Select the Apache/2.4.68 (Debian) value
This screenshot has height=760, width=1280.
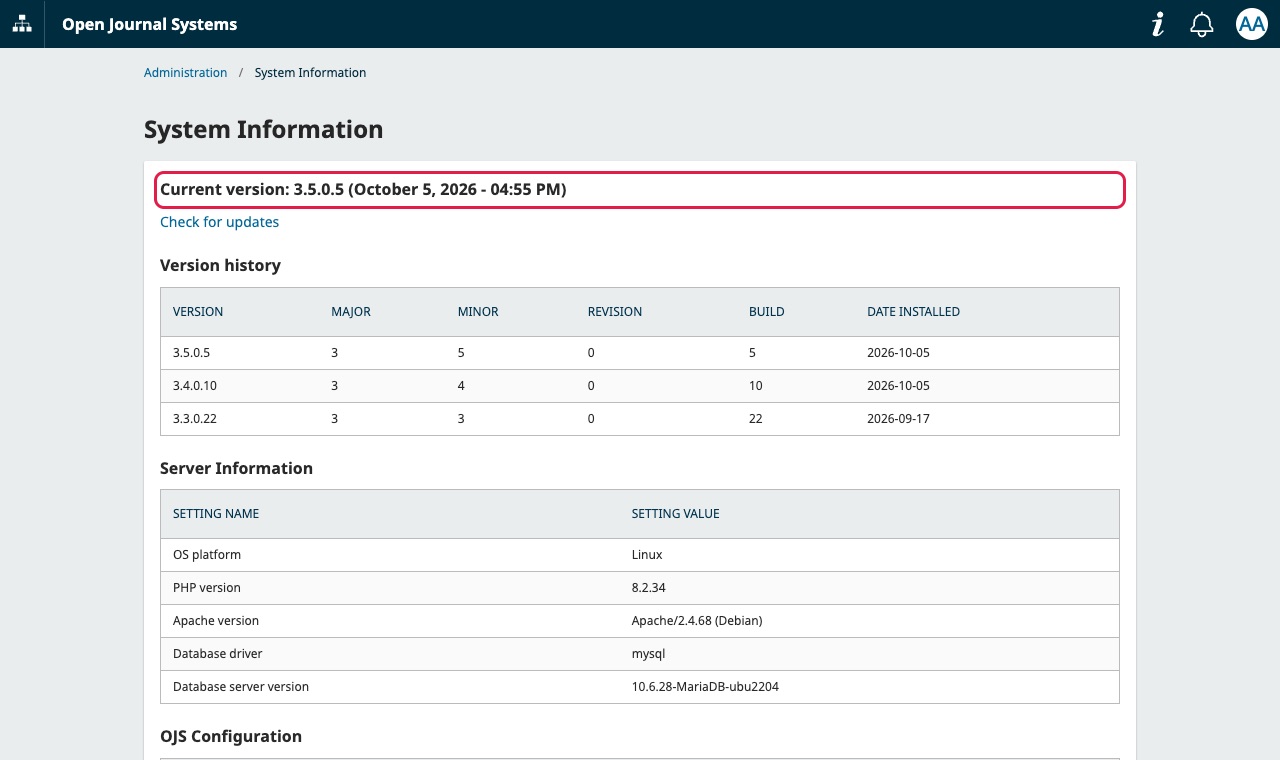pyautogui.click(x=697, y=621)
